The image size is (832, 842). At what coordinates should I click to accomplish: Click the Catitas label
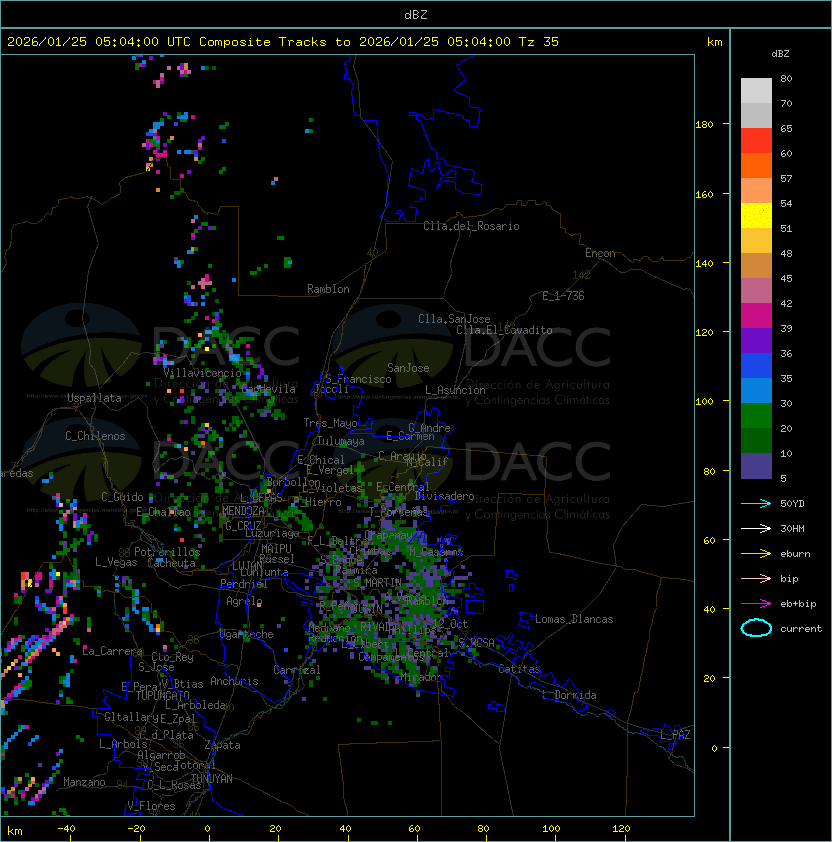[519, 669]
